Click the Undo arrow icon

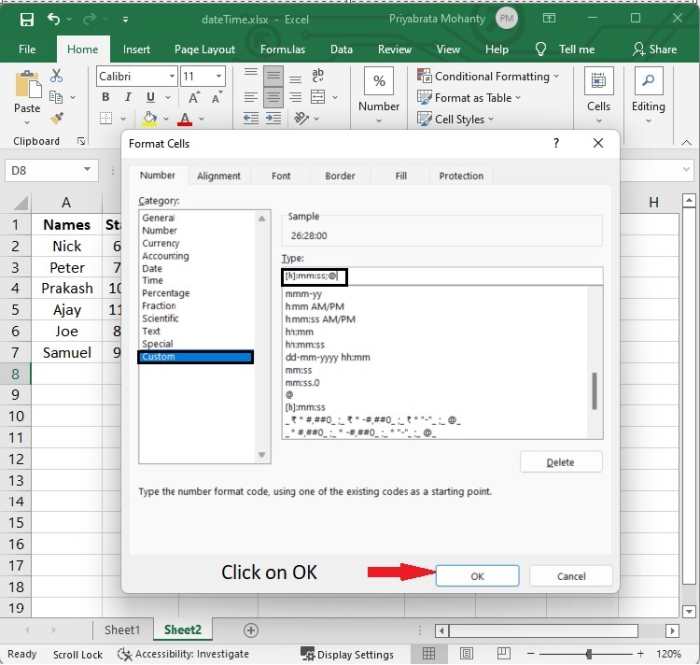(54, 19)
